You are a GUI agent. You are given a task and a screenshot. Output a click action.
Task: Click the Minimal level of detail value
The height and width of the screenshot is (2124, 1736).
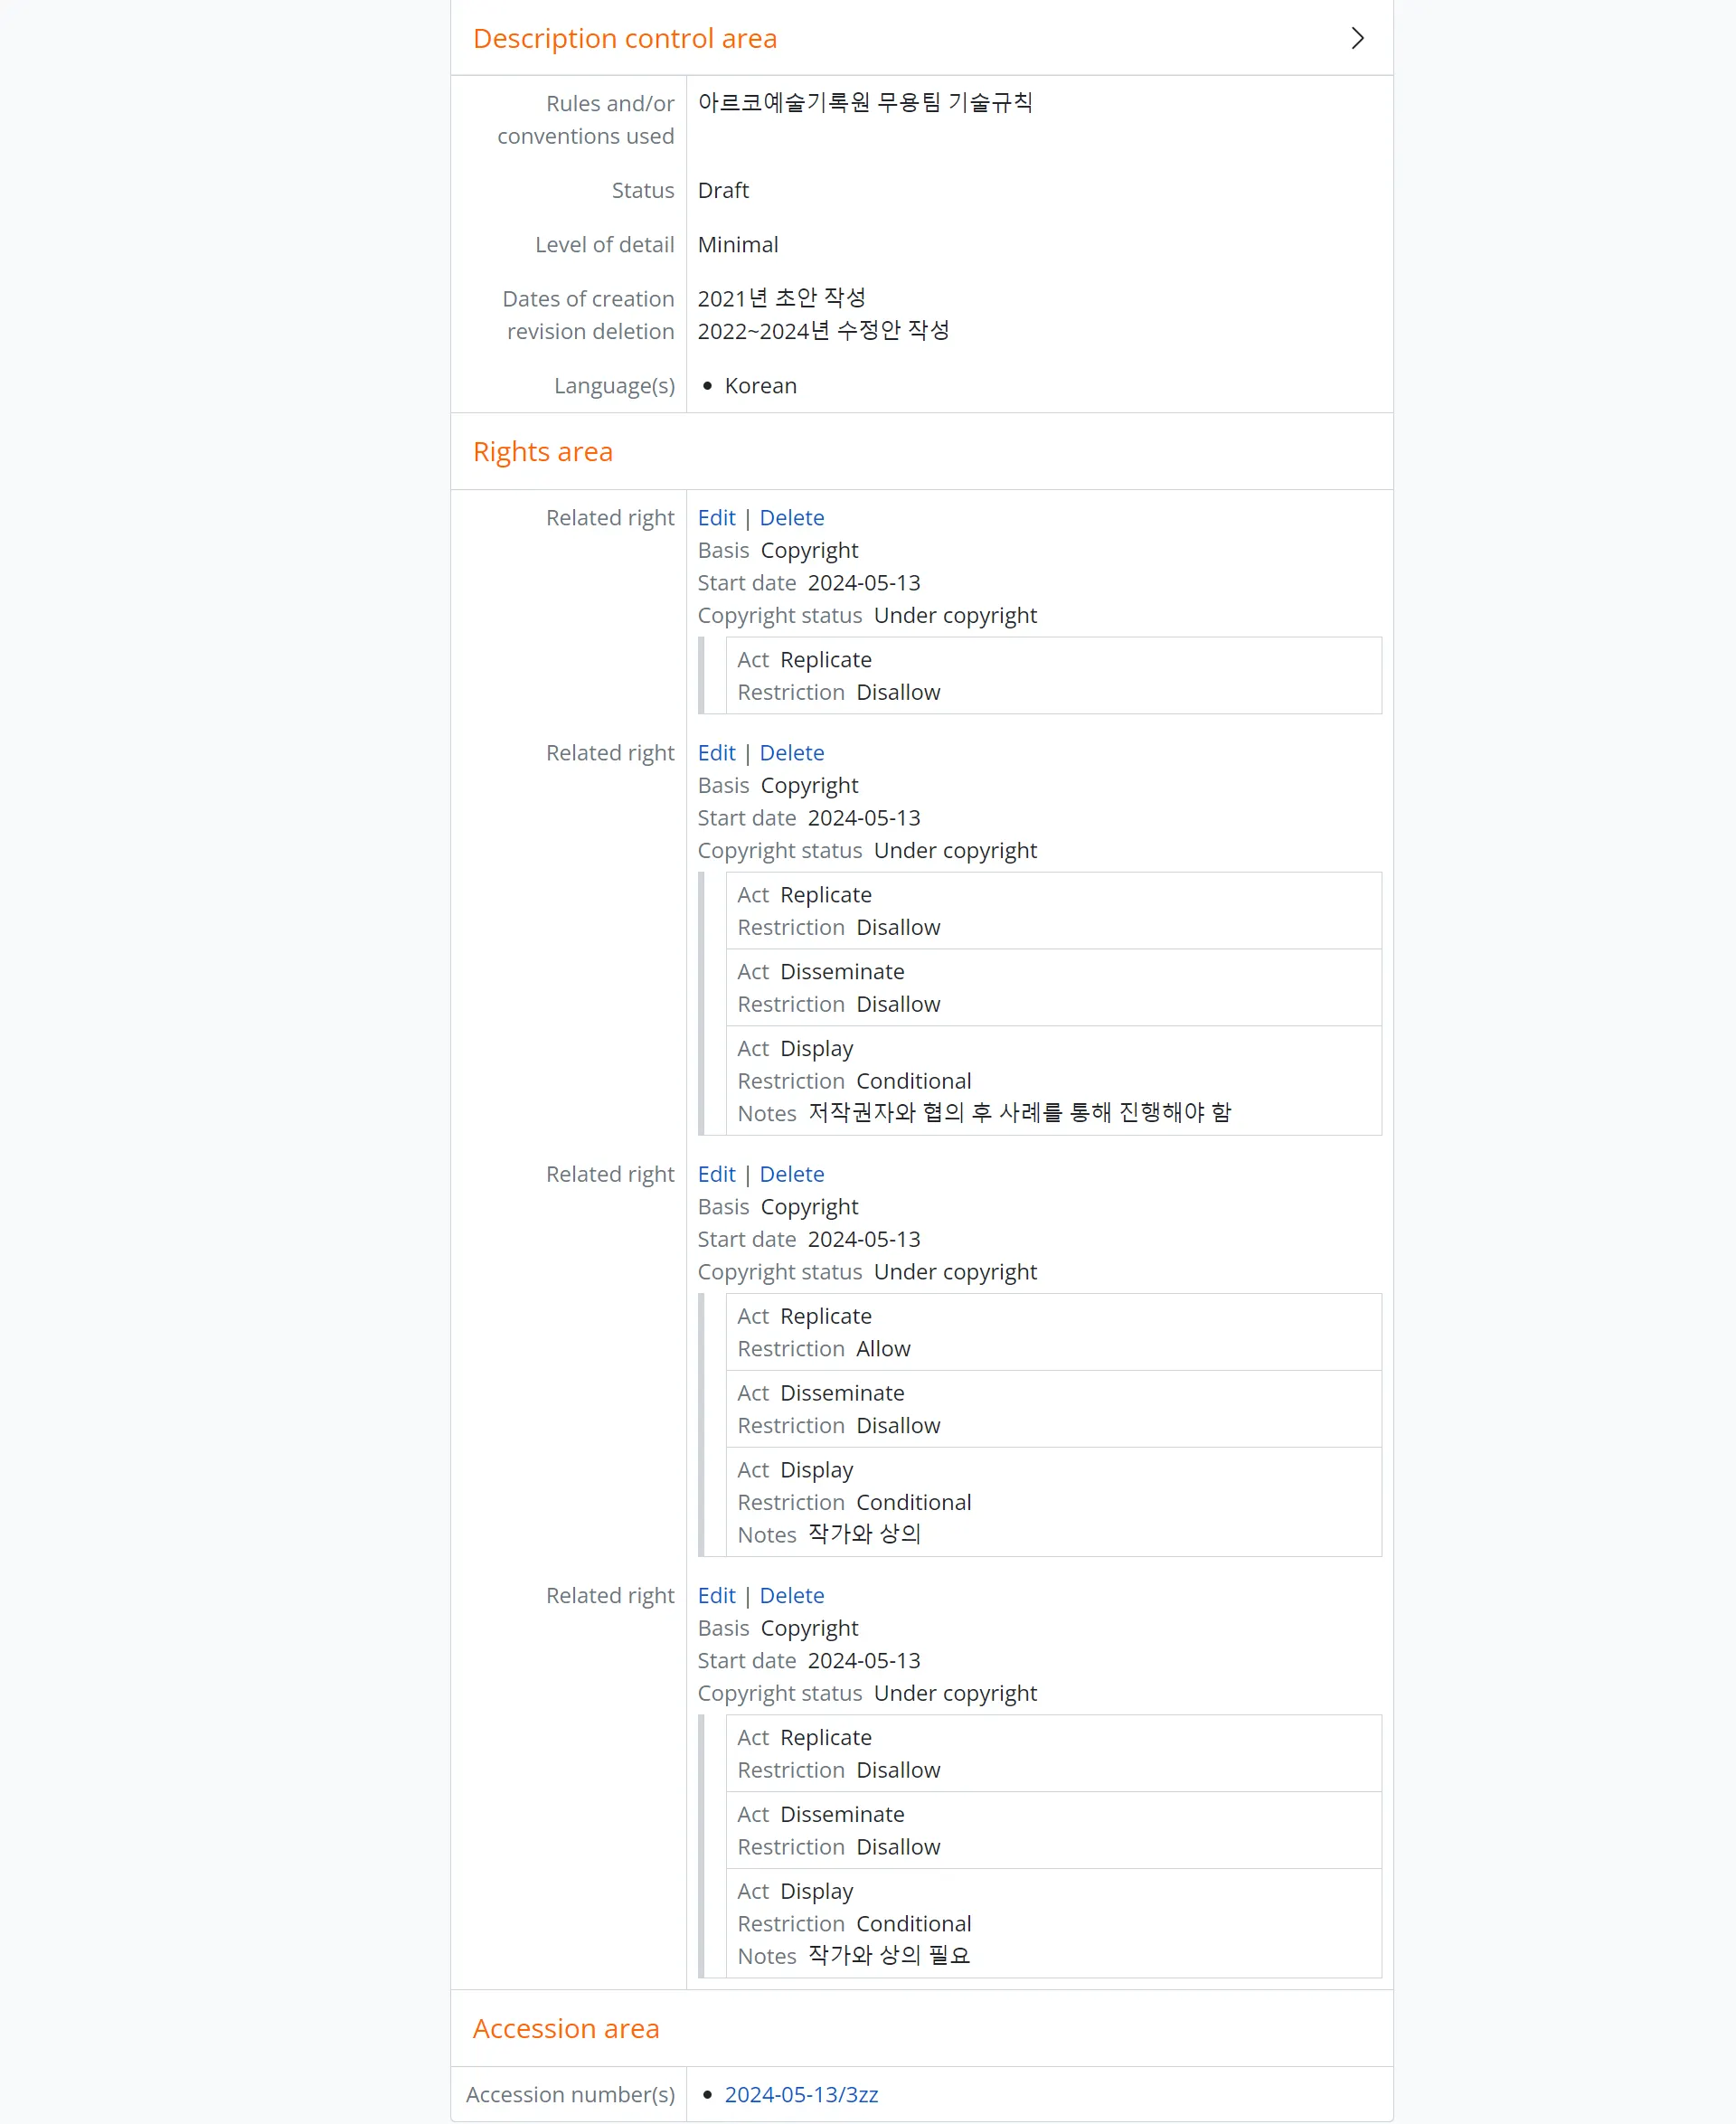pyautogui.click(x=737, y=245)
